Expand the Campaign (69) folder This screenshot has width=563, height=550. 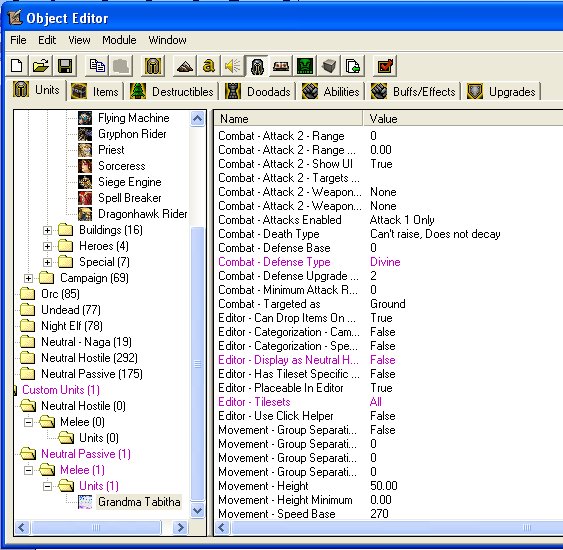tap(28, 278)
